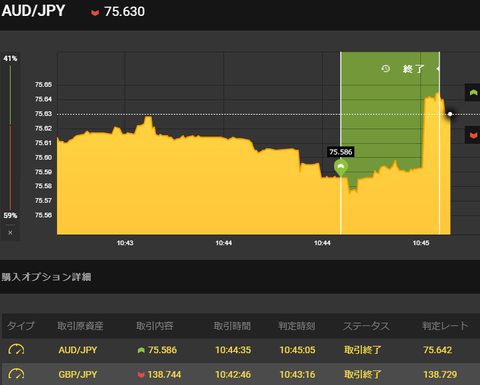Select the AUD/JPY asset title
Viewport: 480px width, 385px height.
33,11
